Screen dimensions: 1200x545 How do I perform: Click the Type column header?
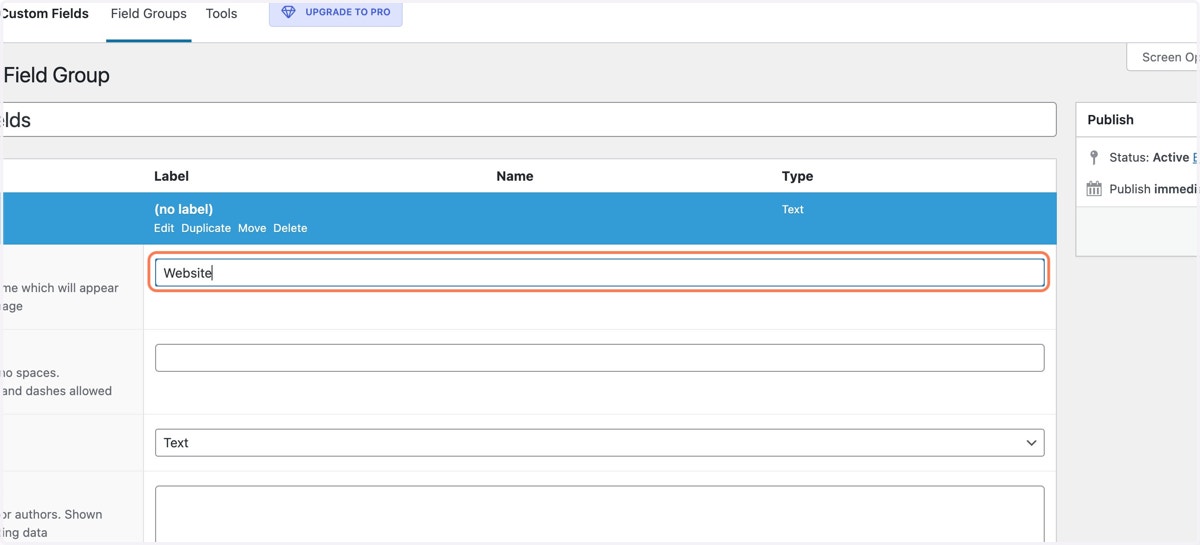tap(797, 176)
